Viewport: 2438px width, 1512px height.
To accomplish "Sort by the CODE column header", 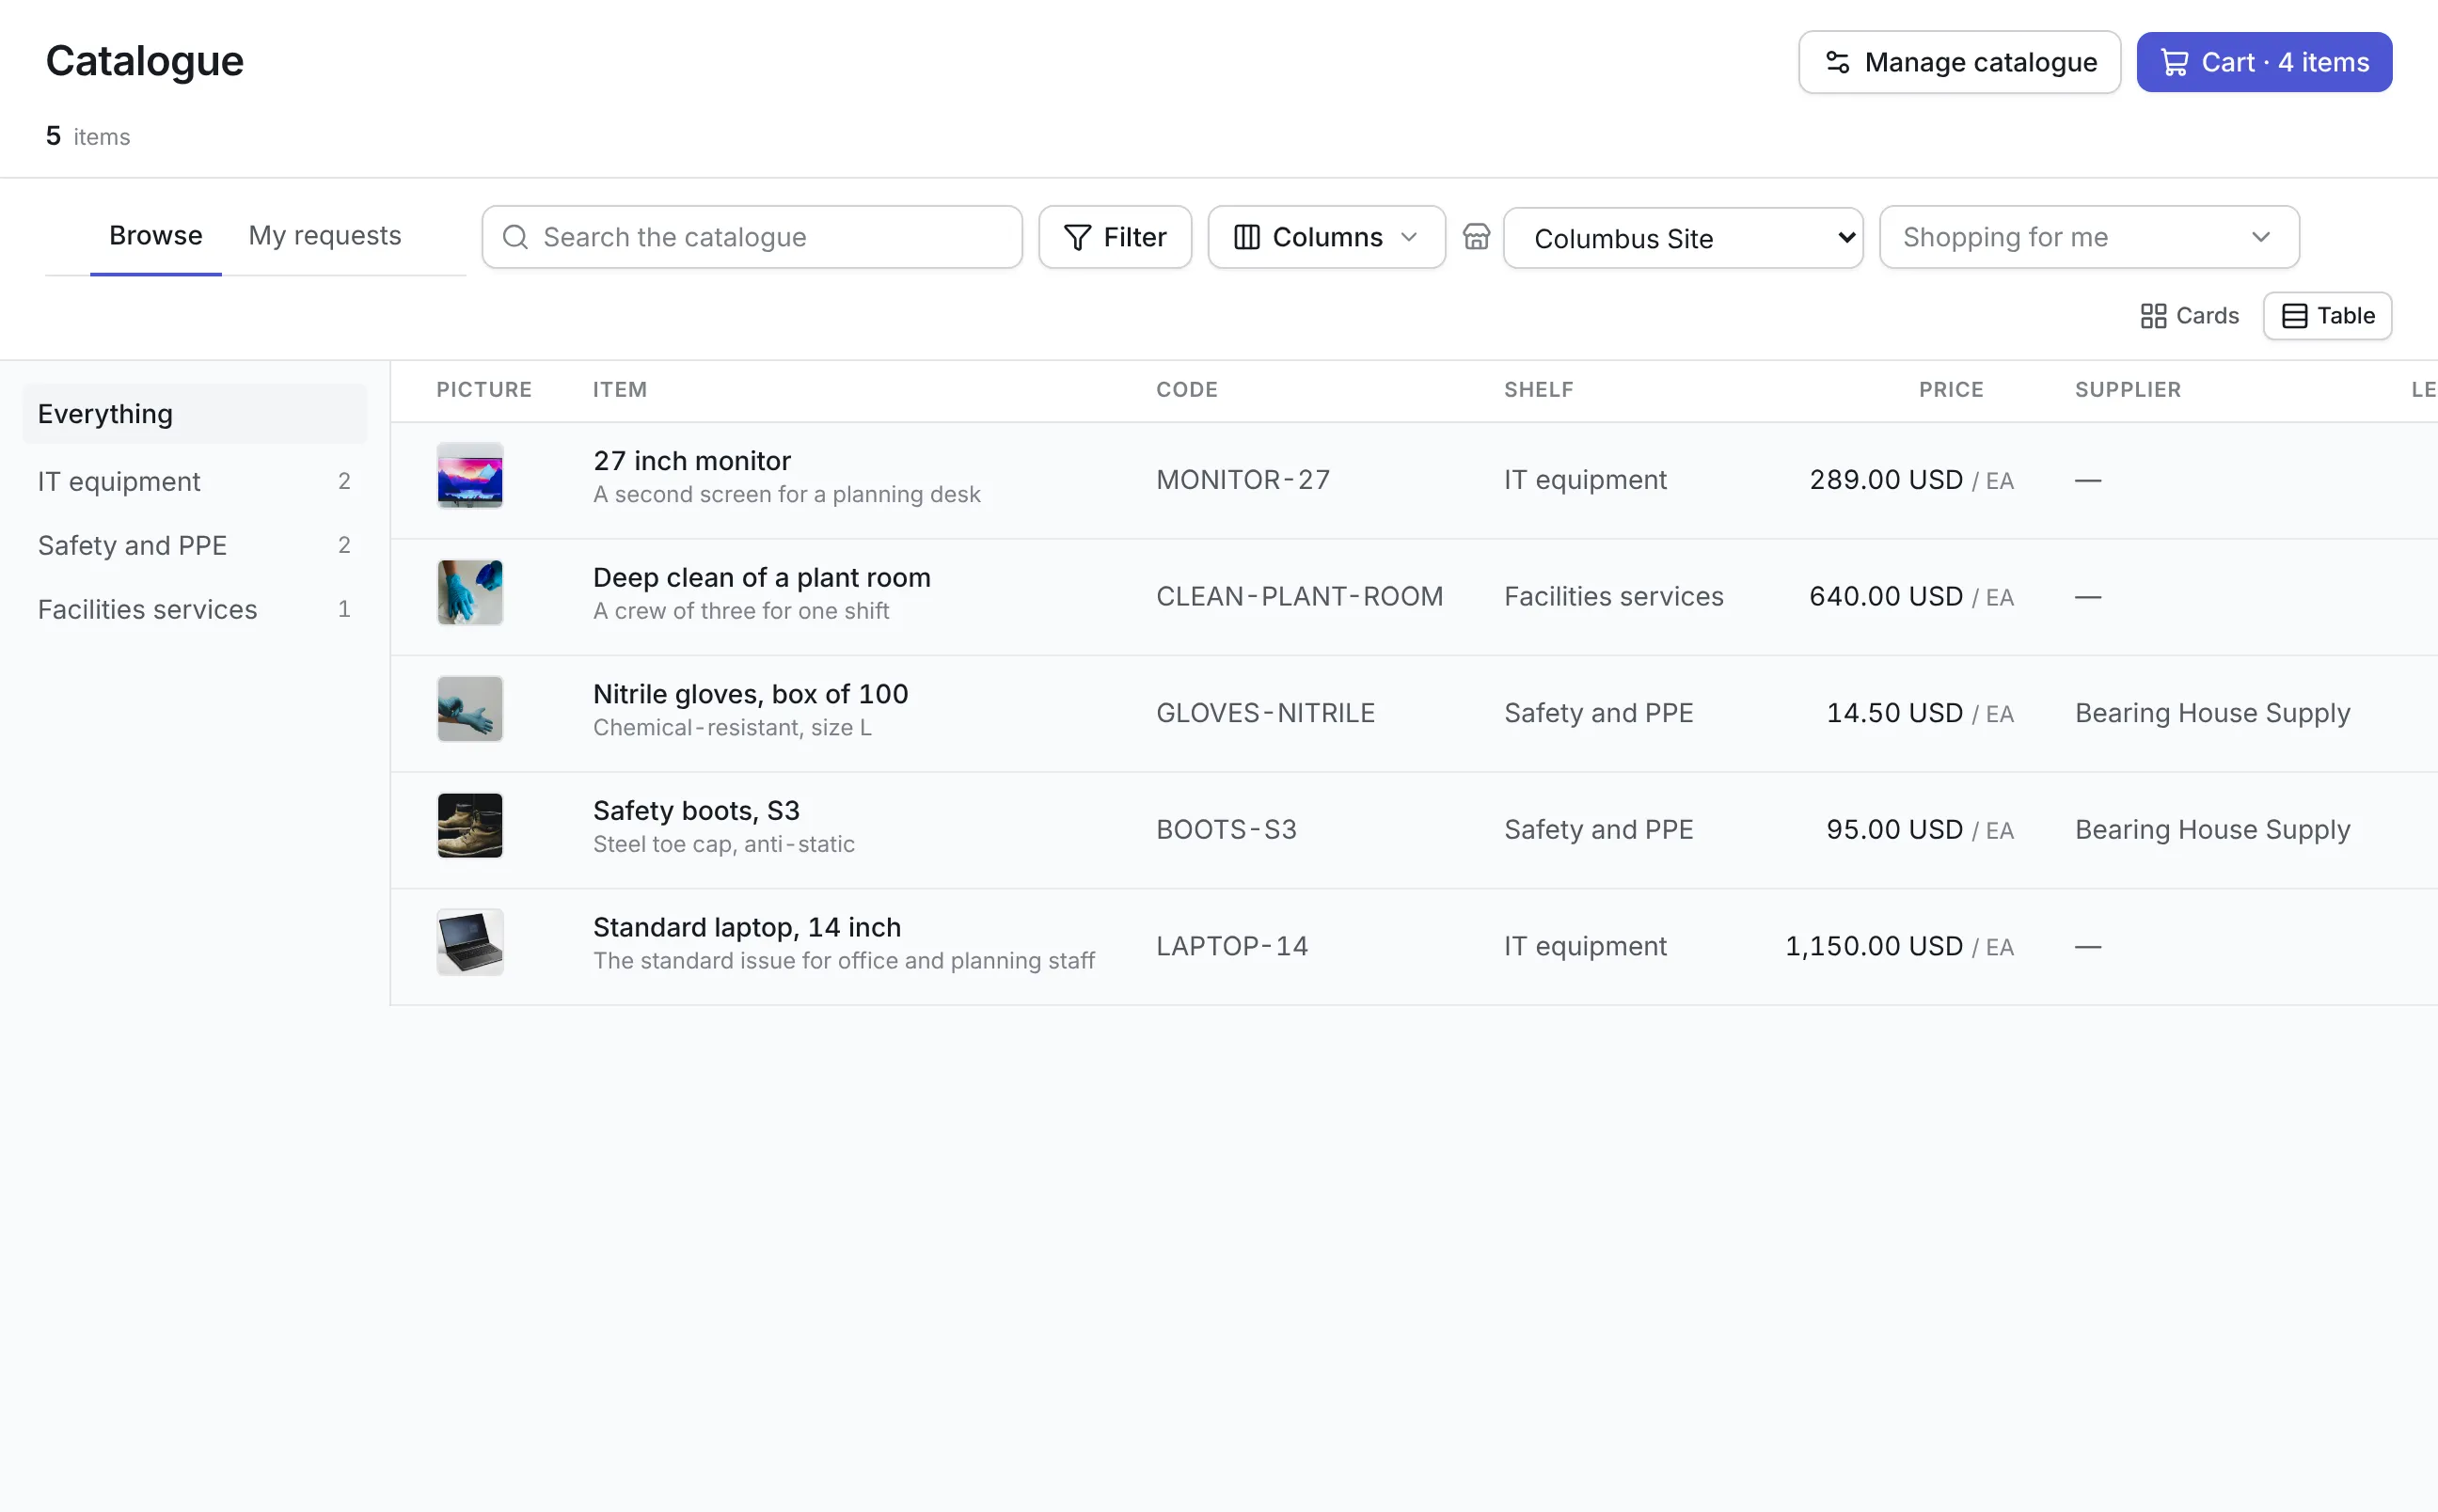I will point(1187,390).
